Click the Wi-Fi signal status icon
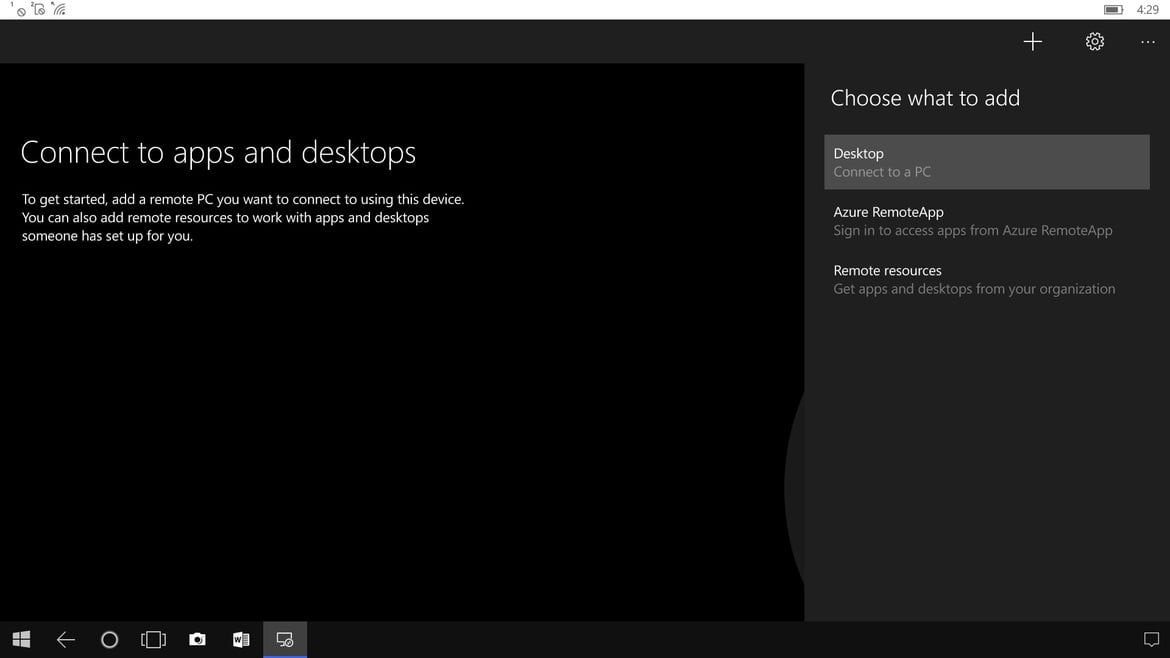This screenshot has width=1170, height=658. 59,9
